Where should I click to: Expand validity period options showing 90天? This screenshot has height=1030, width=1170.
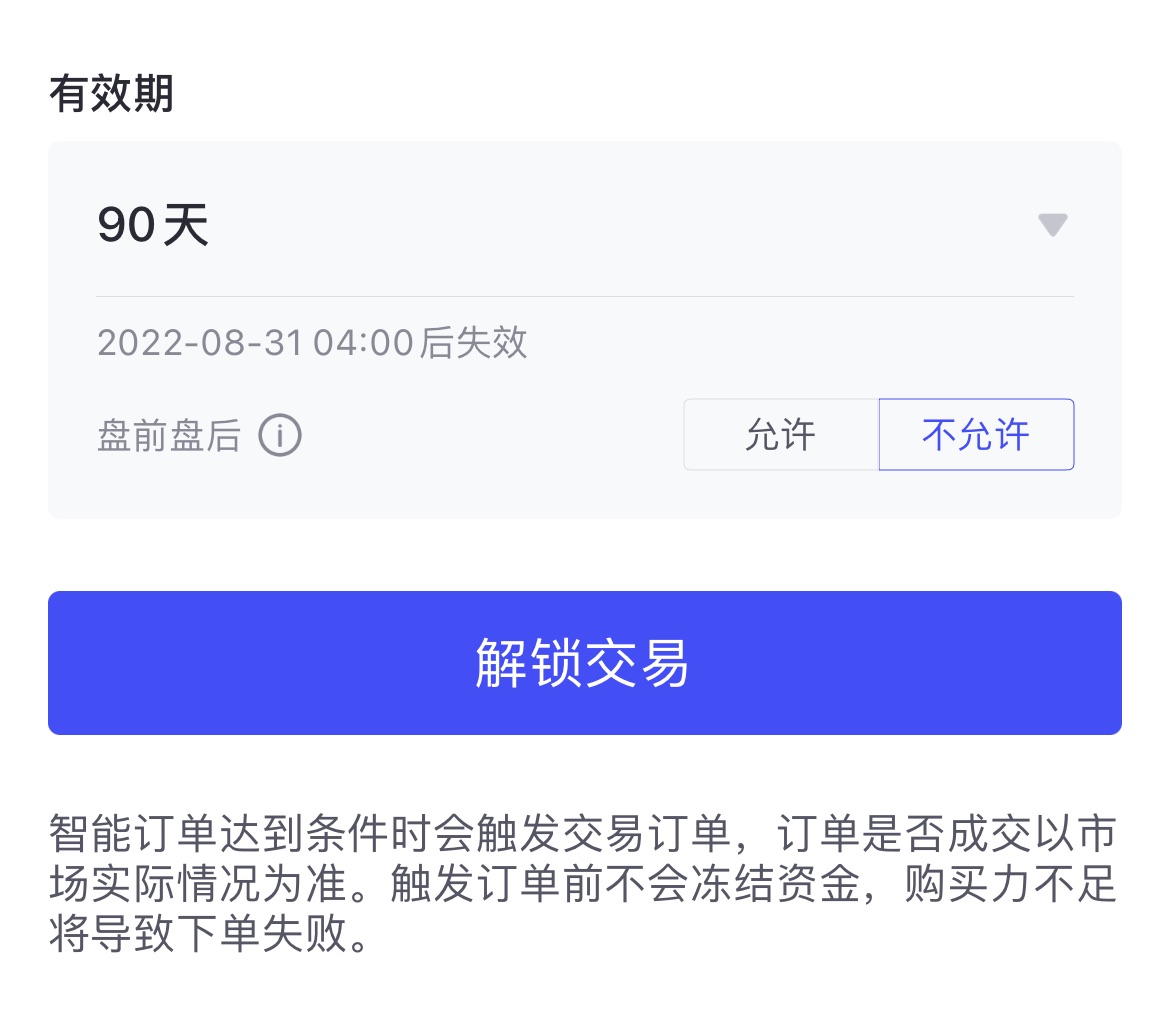[x=585, y=225]
